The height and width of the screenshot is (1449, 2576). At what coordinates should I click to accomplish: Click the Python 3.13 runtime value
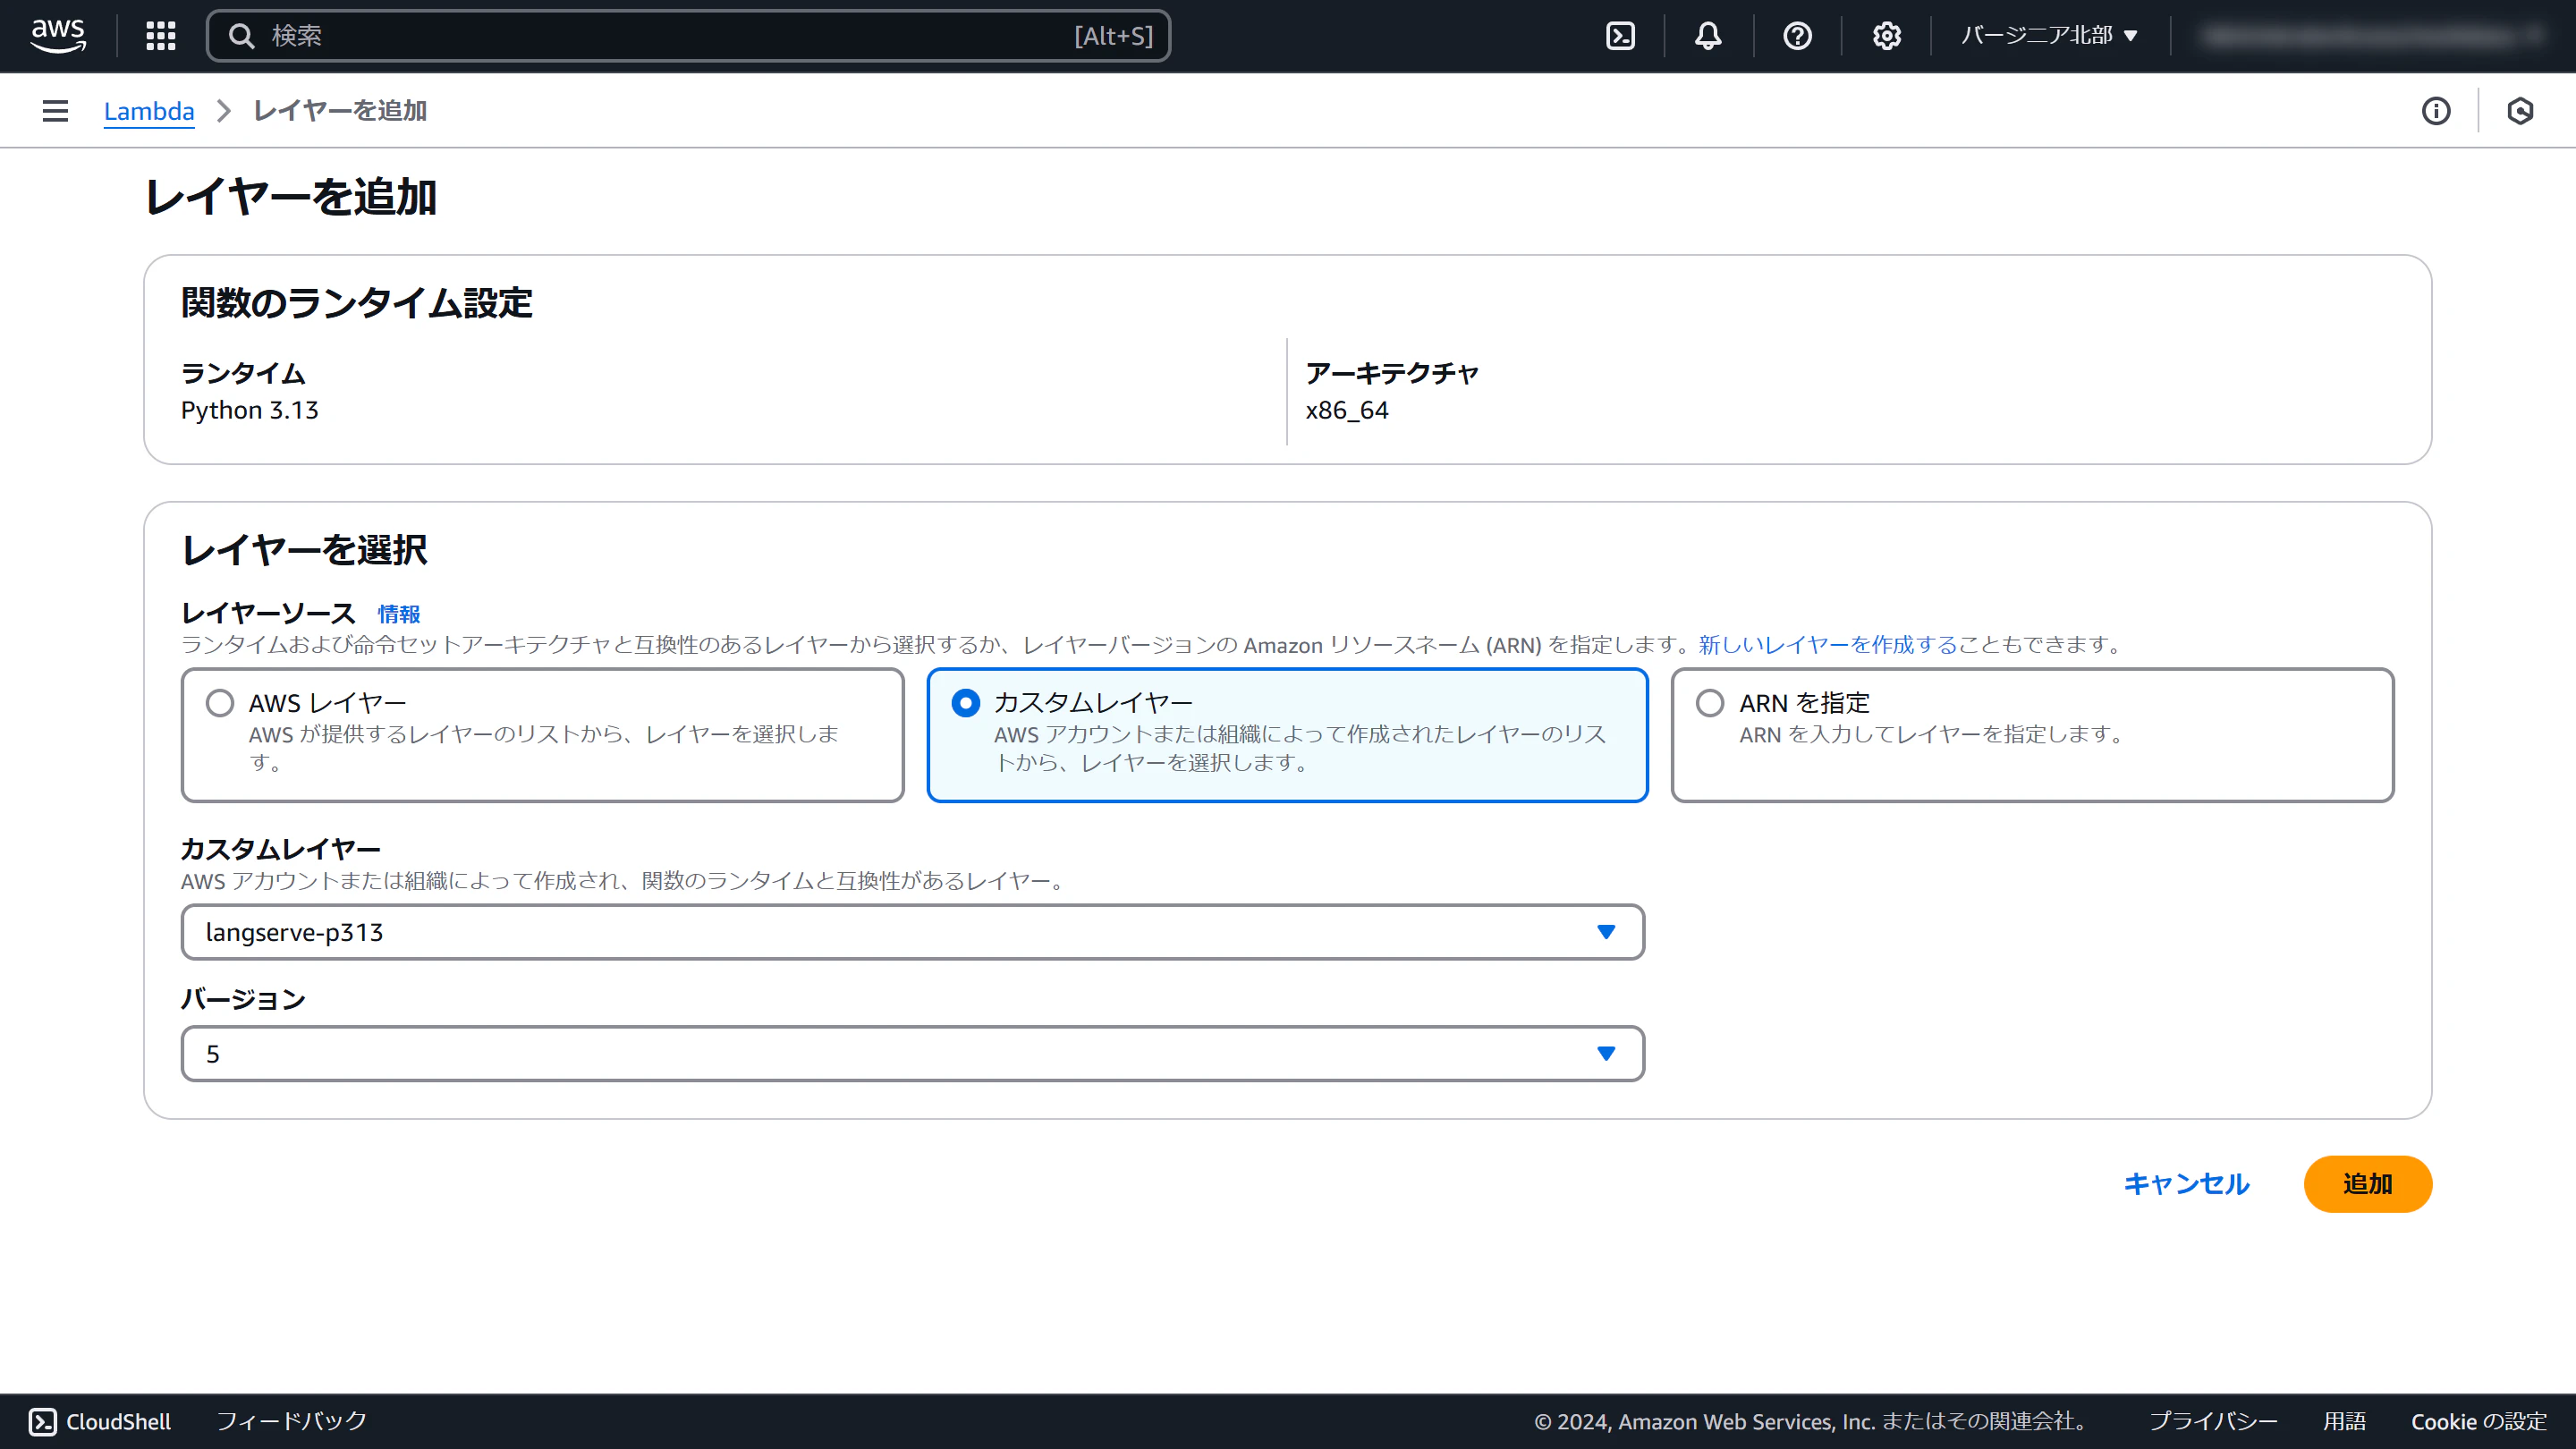[x=250, y=410]
